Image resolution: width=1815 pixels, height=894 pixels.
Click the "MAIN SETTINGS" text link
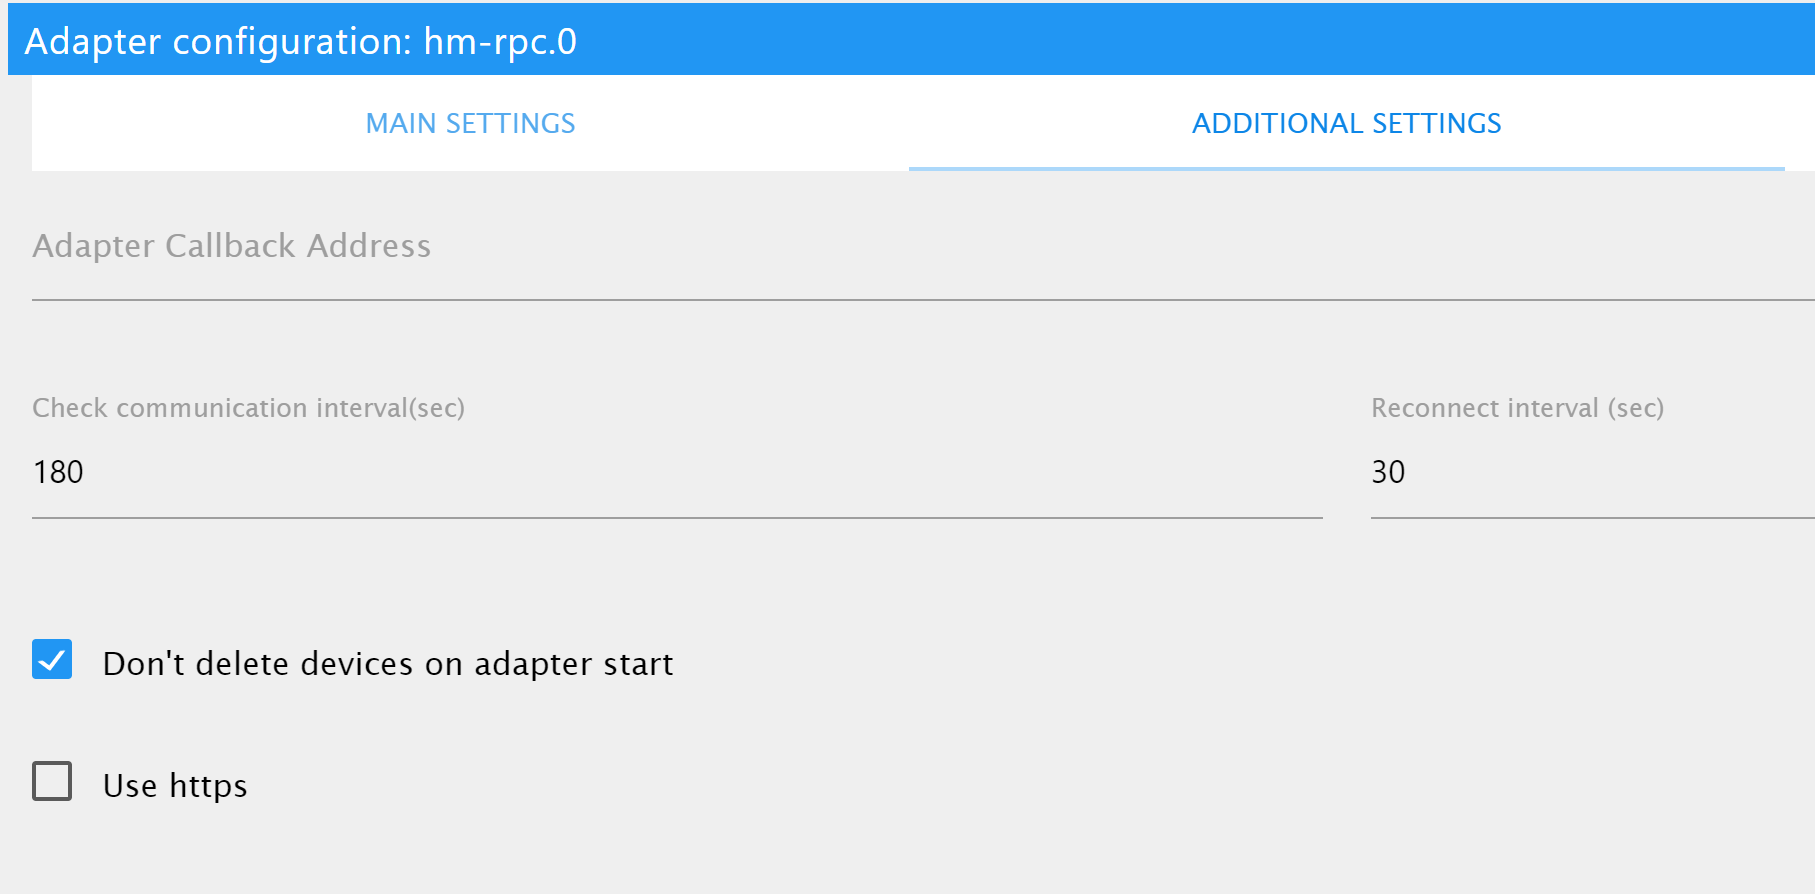[470, 123]
